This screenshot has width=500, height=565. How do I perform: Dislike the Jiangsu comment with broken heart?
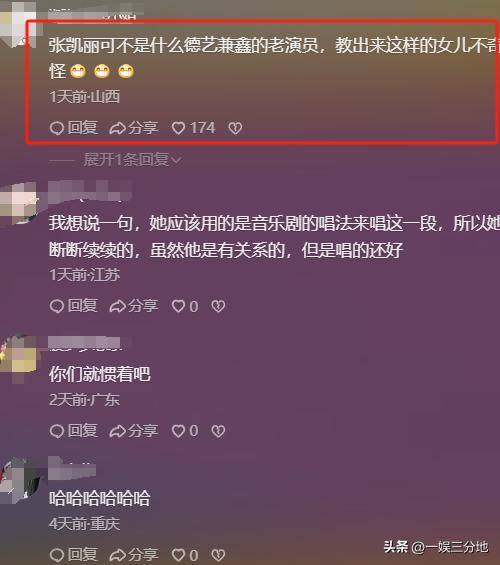pos(218,306)
